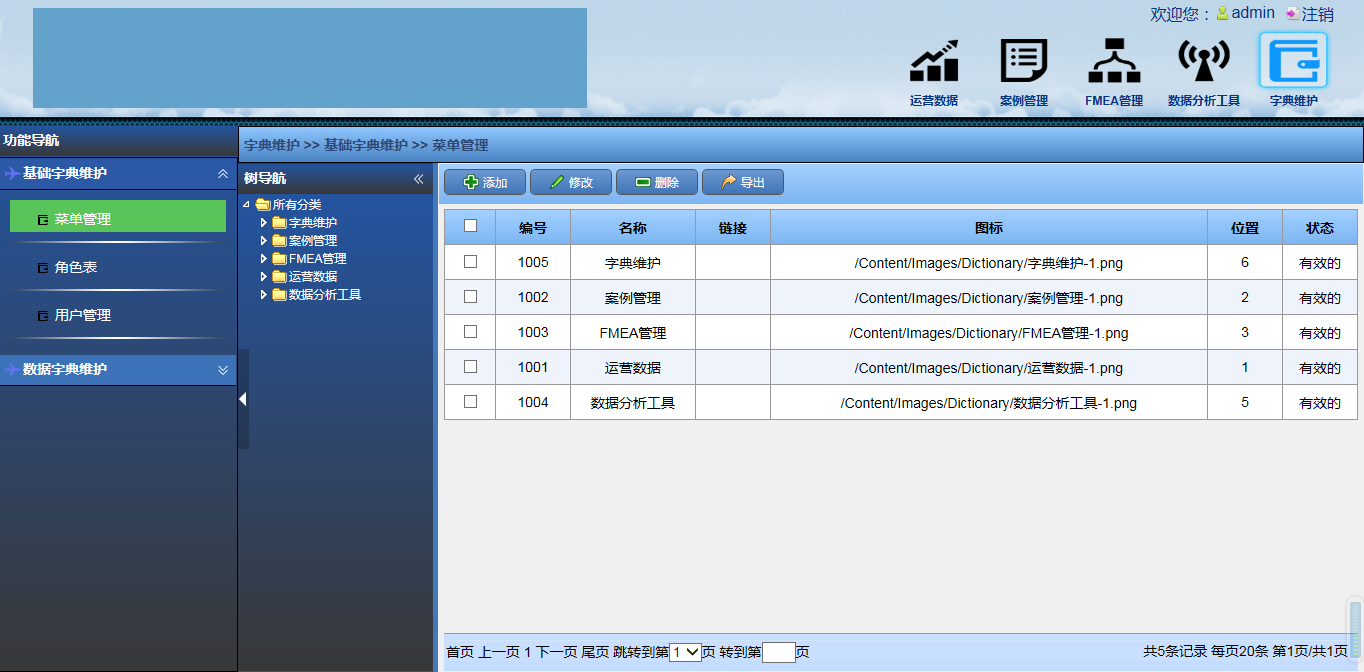1364x672 pixels.
Task: Check the box for row 1005
Action: coord(470,262)
